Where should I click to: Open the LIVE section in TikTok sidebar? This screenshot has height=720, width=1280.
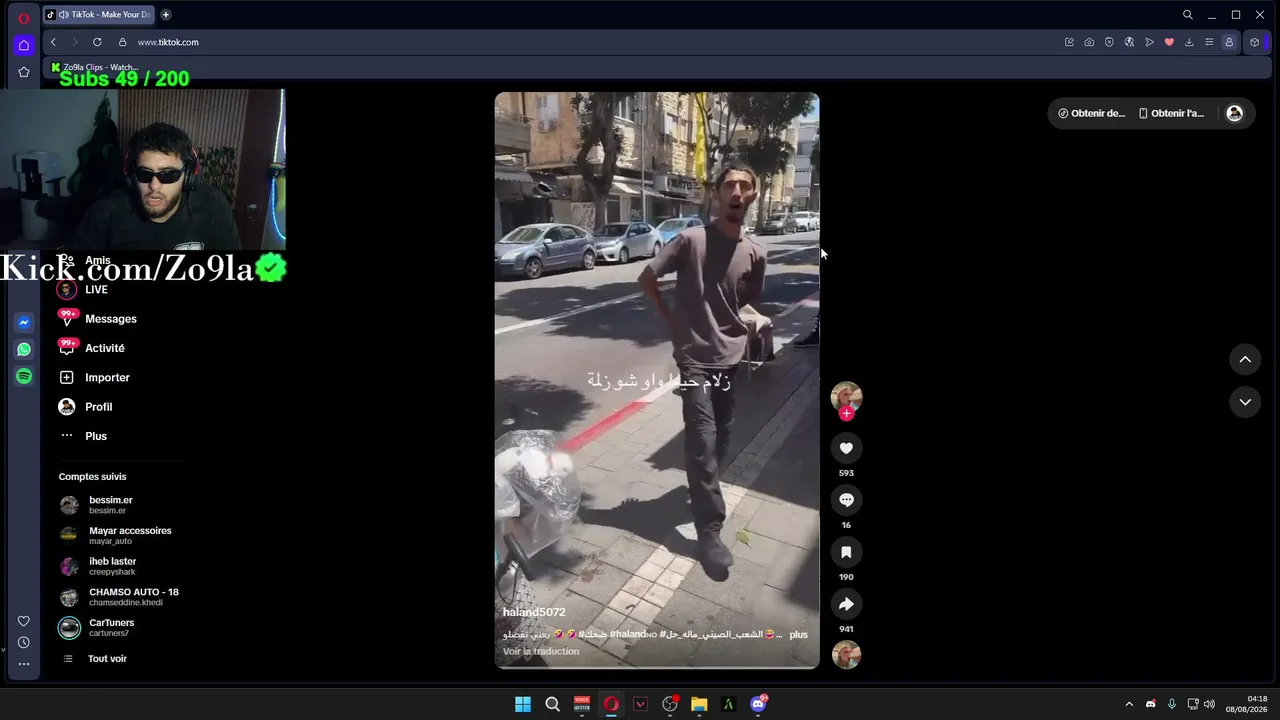[84, 290]
